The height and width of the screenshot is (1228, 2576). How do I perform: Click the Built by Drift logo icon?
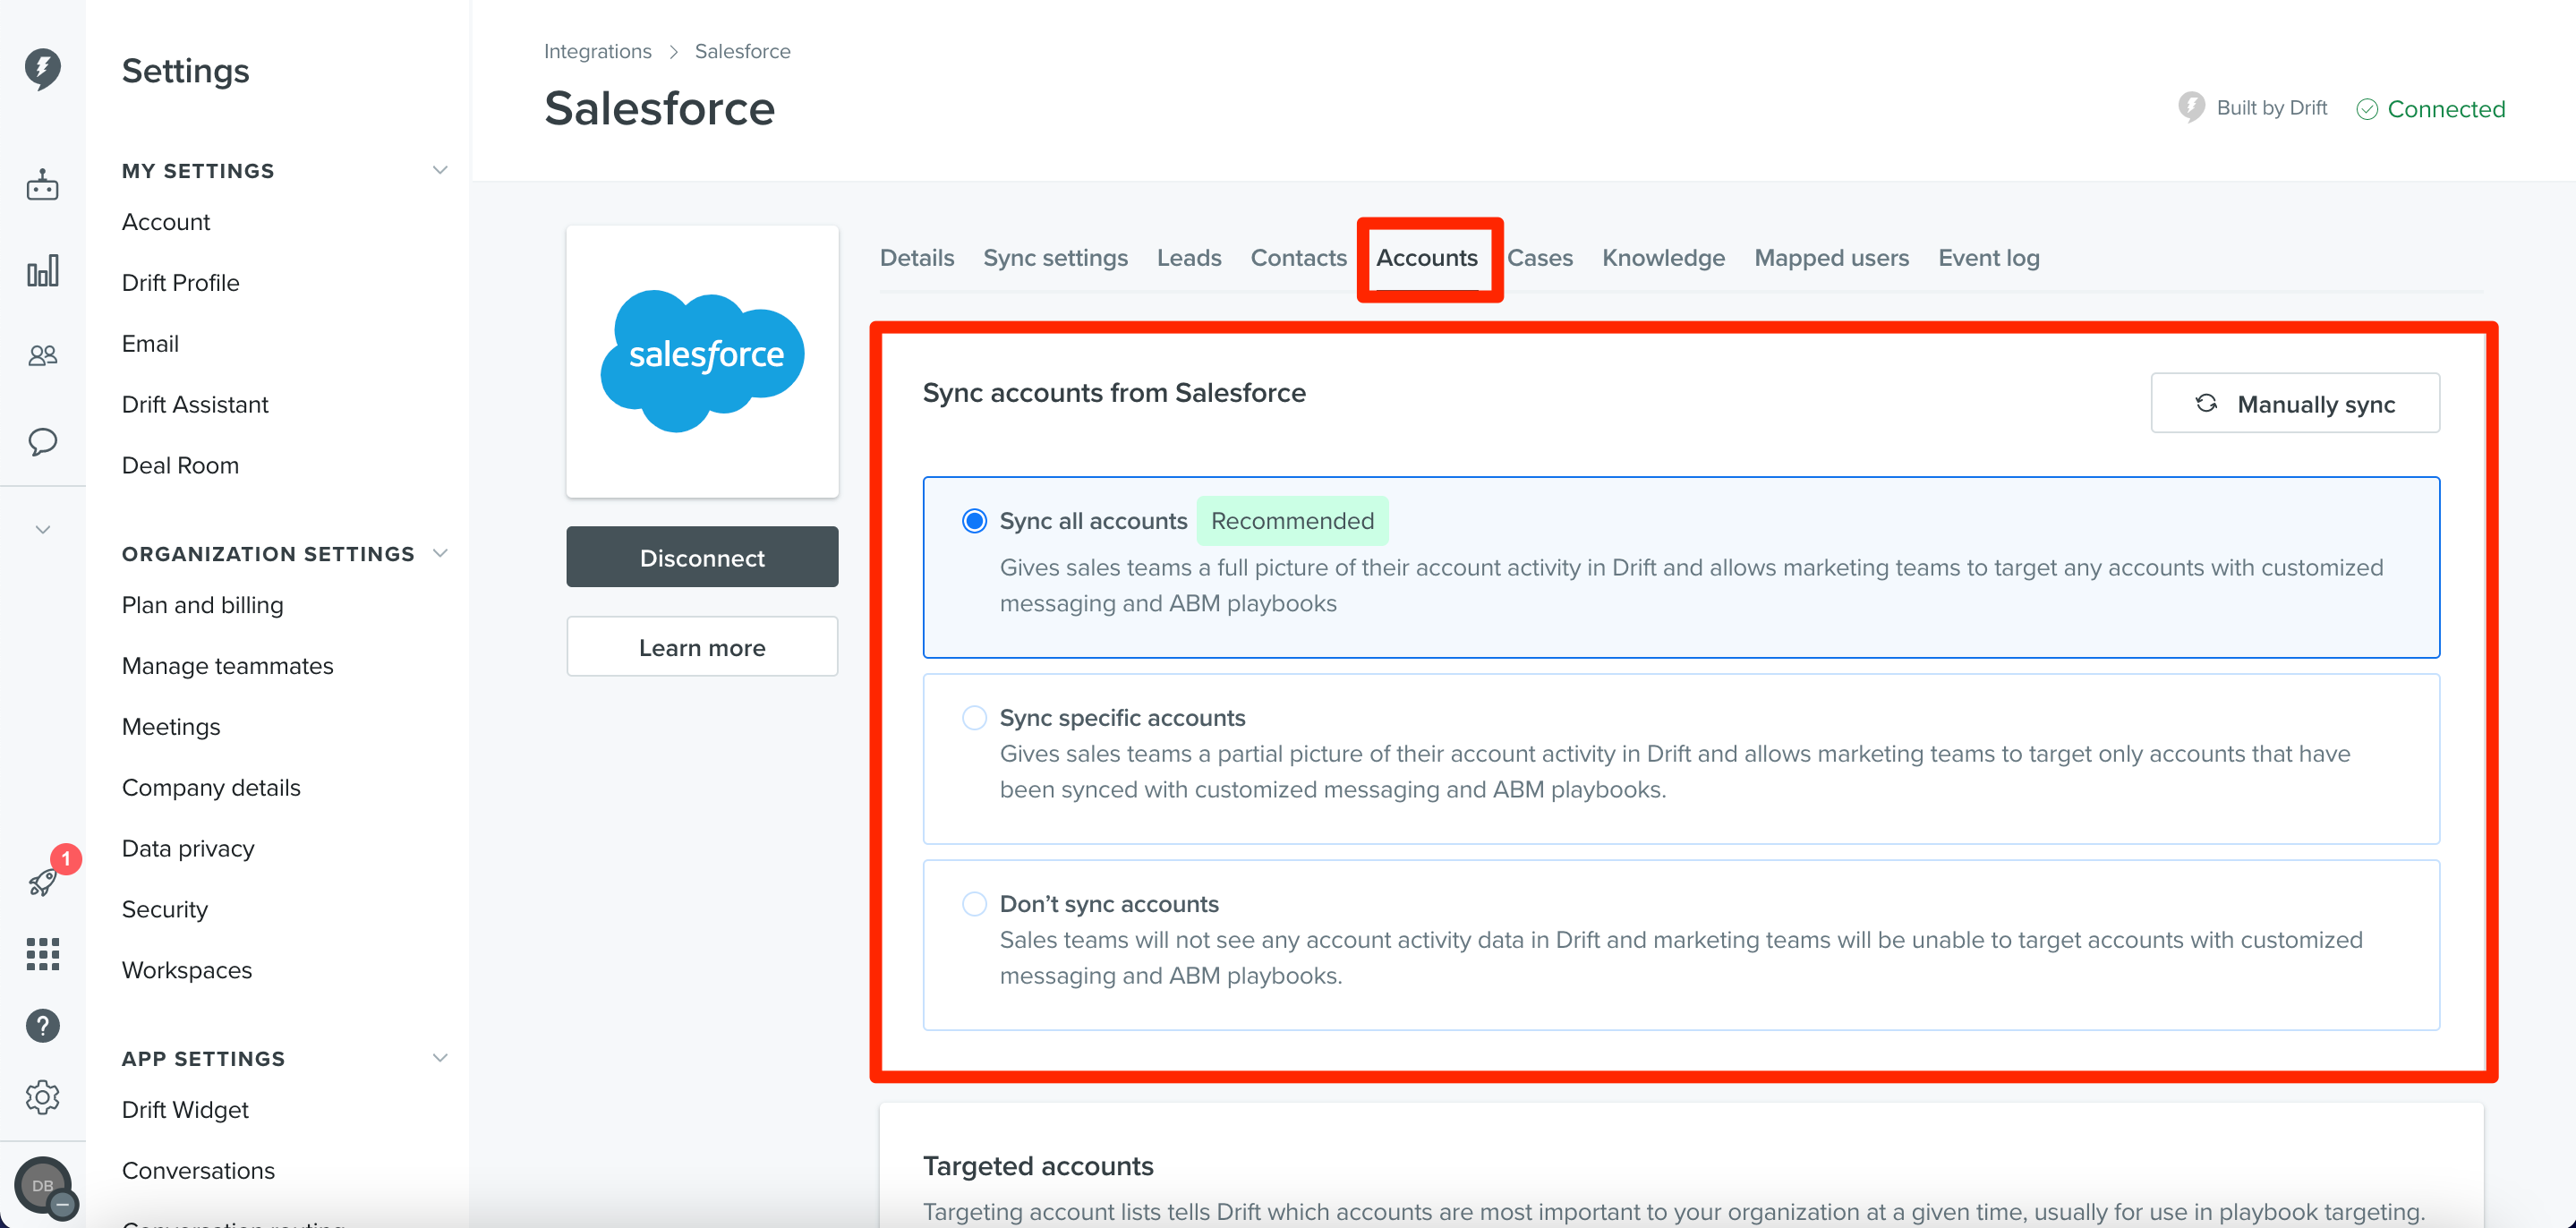[x=2191, y=107]
